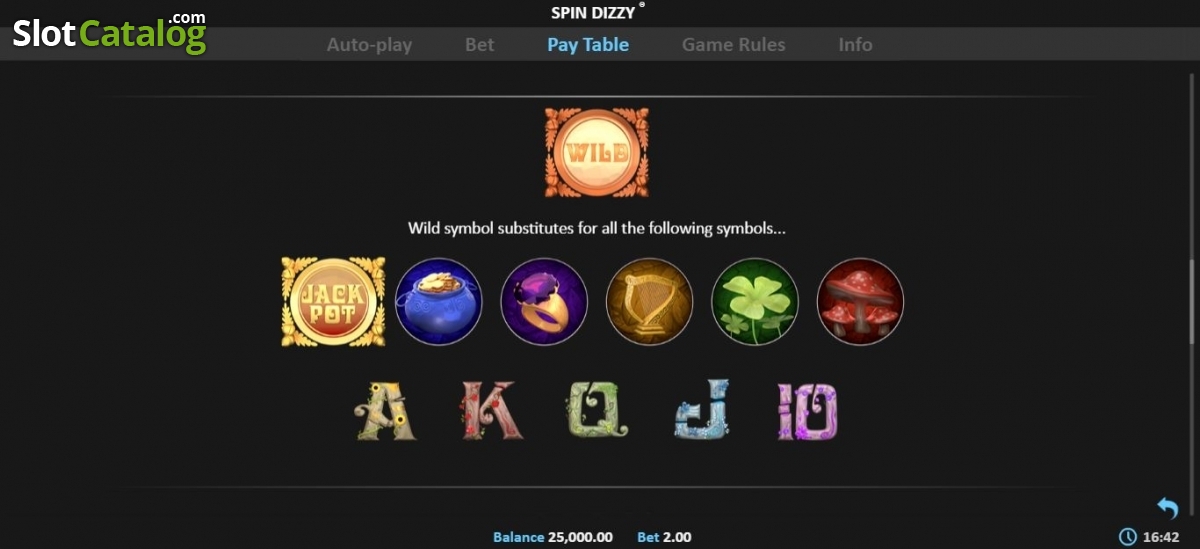Click the purple gem ring symbol
Image resolution: width=1200 pixels, height=549 pixels.
pyautogui.click(x=544, y=302)
